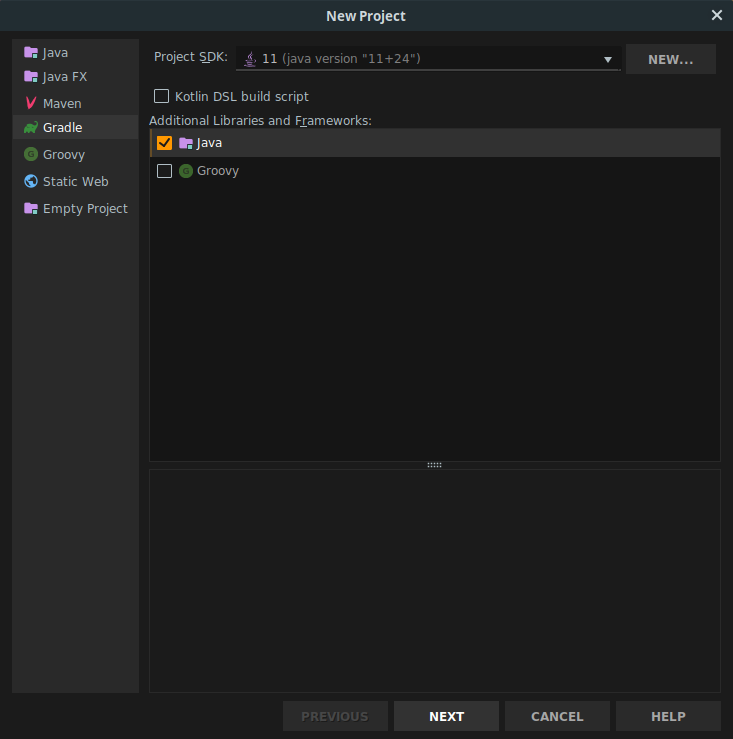This screenshot has height=739, width=733.
Task: Select Maven project type label
Action: tap(62, 103)
